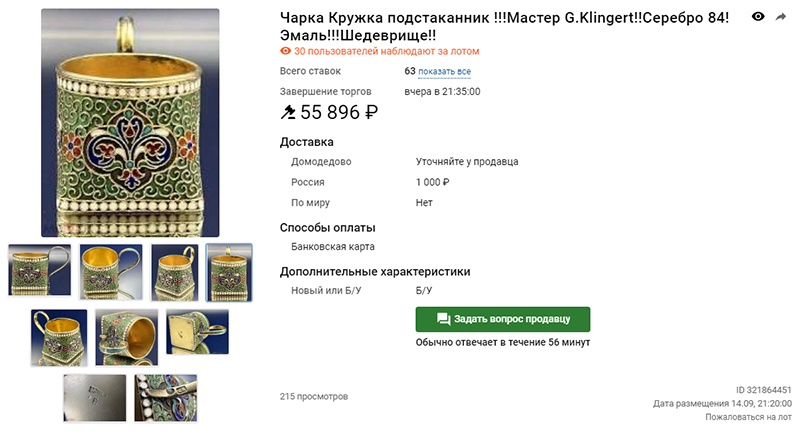Click the share arrow icon

781,17
